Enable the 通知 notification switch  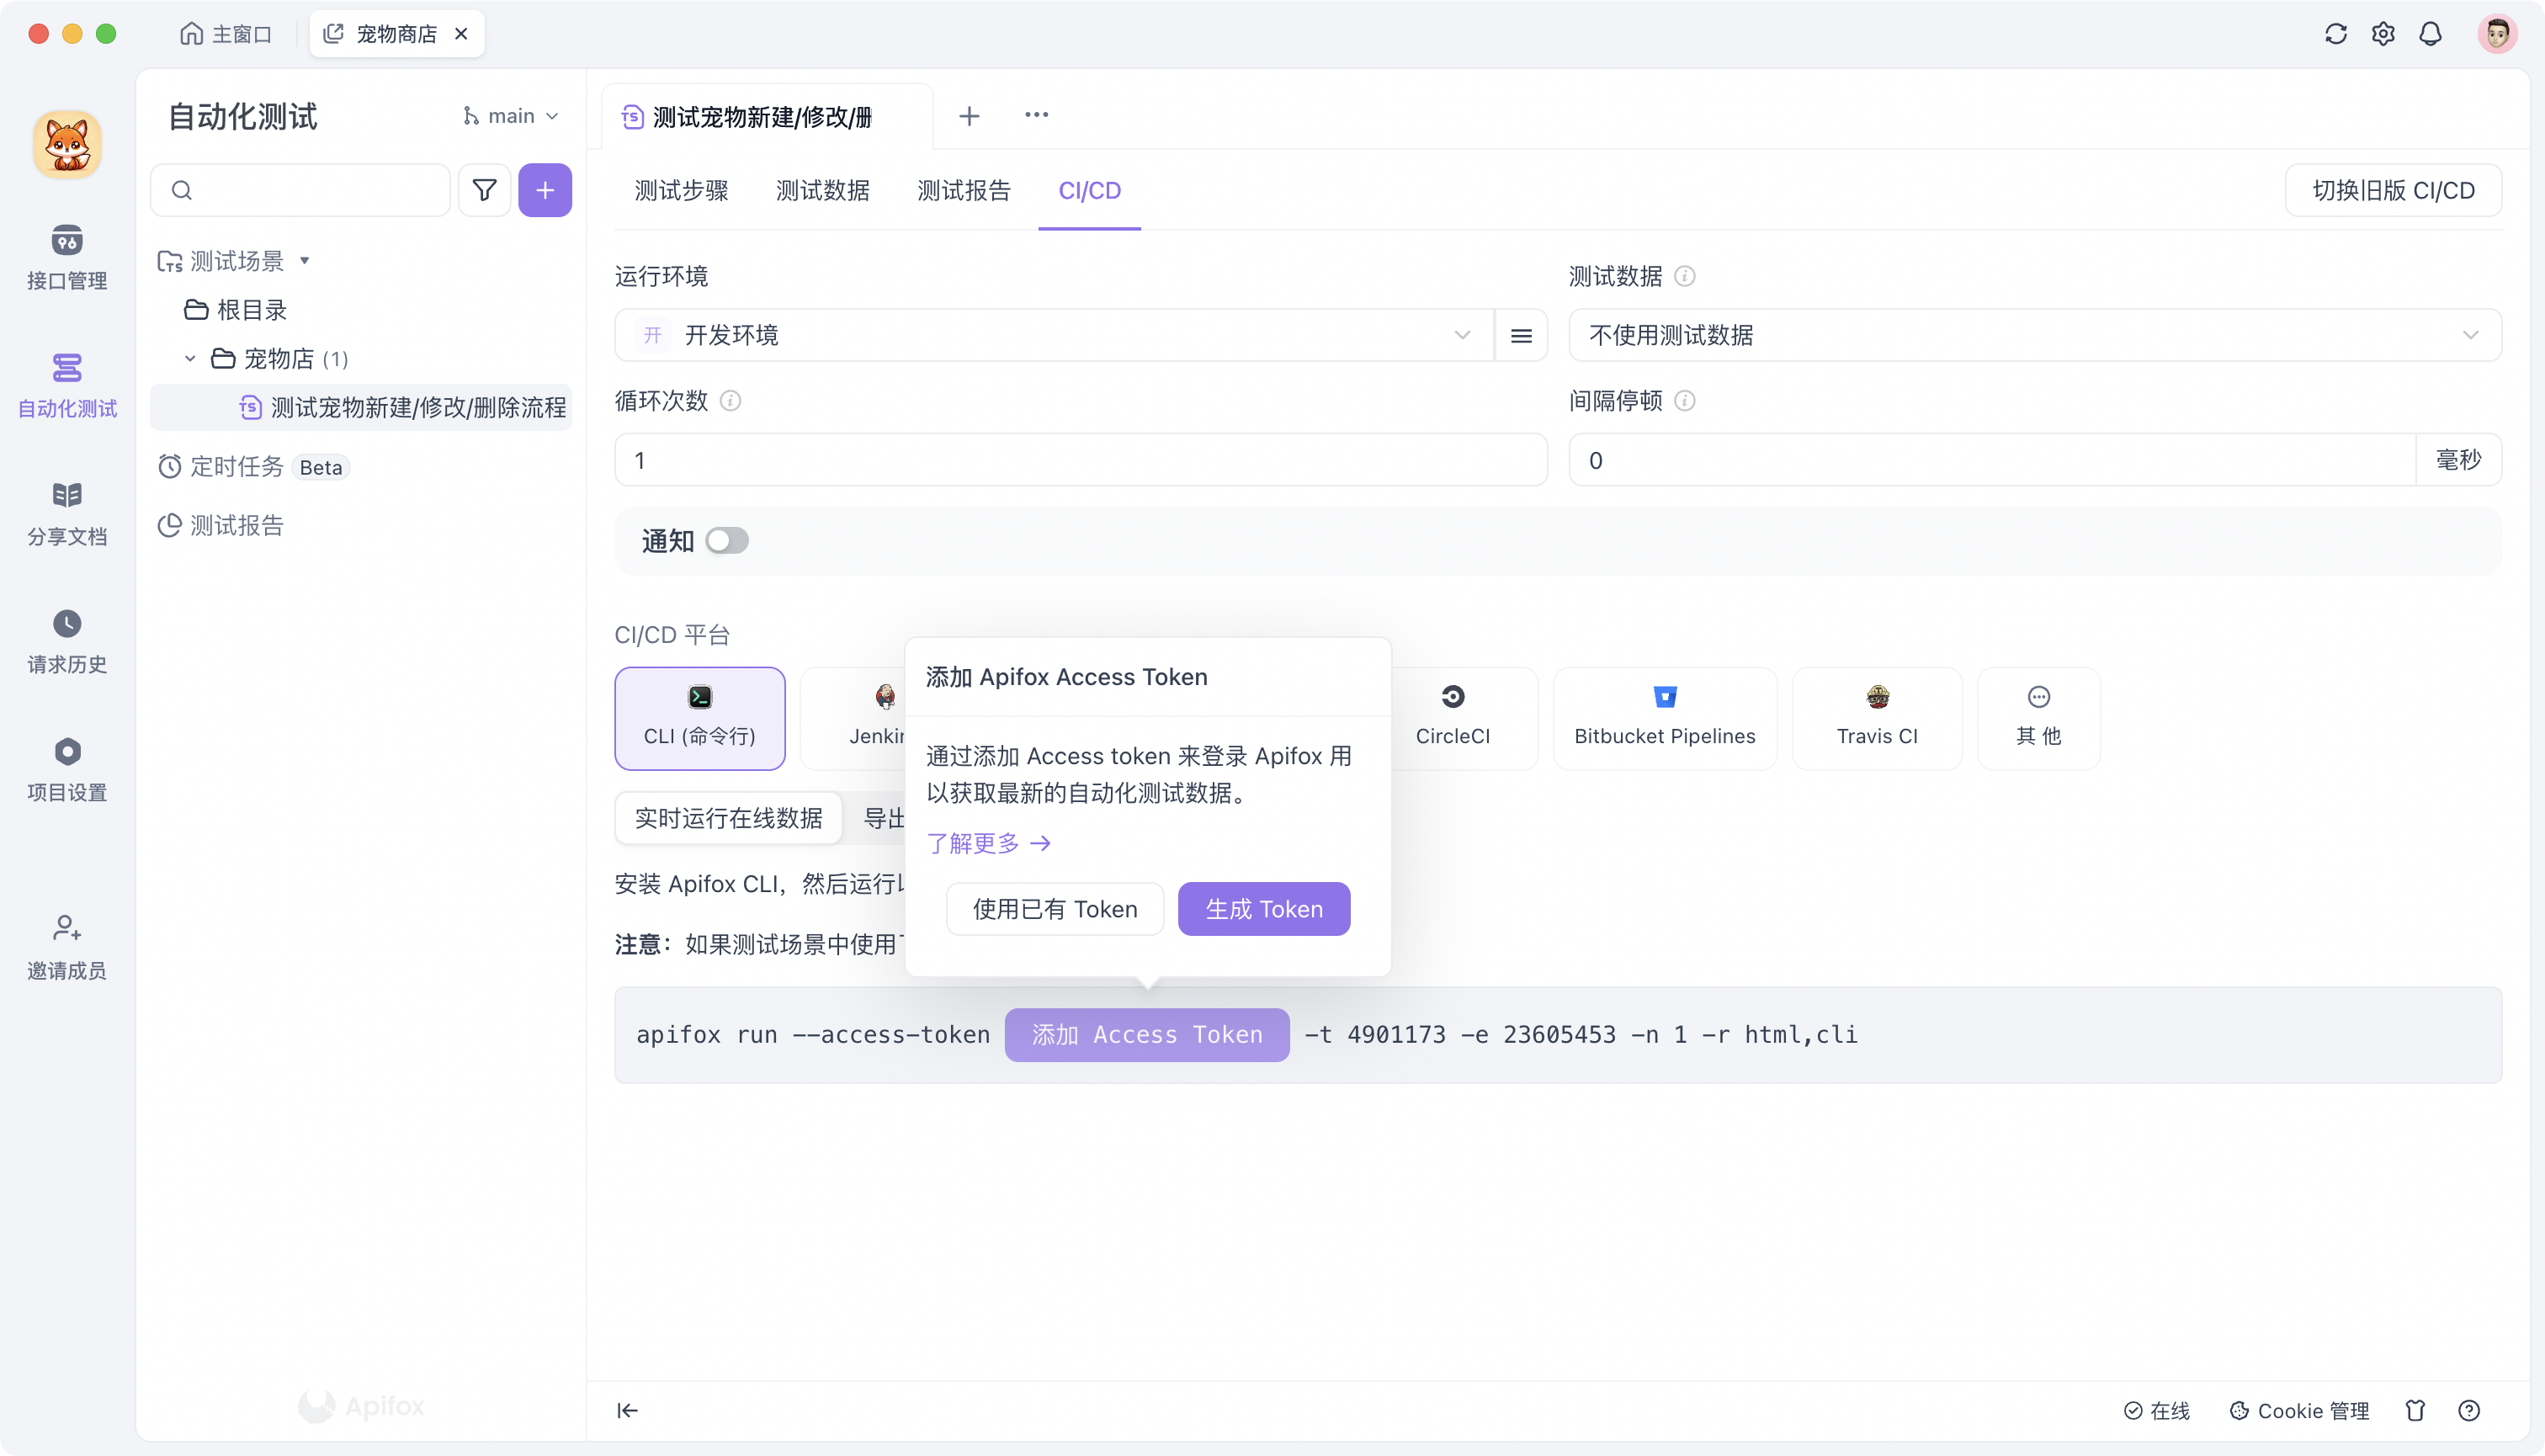727,540
